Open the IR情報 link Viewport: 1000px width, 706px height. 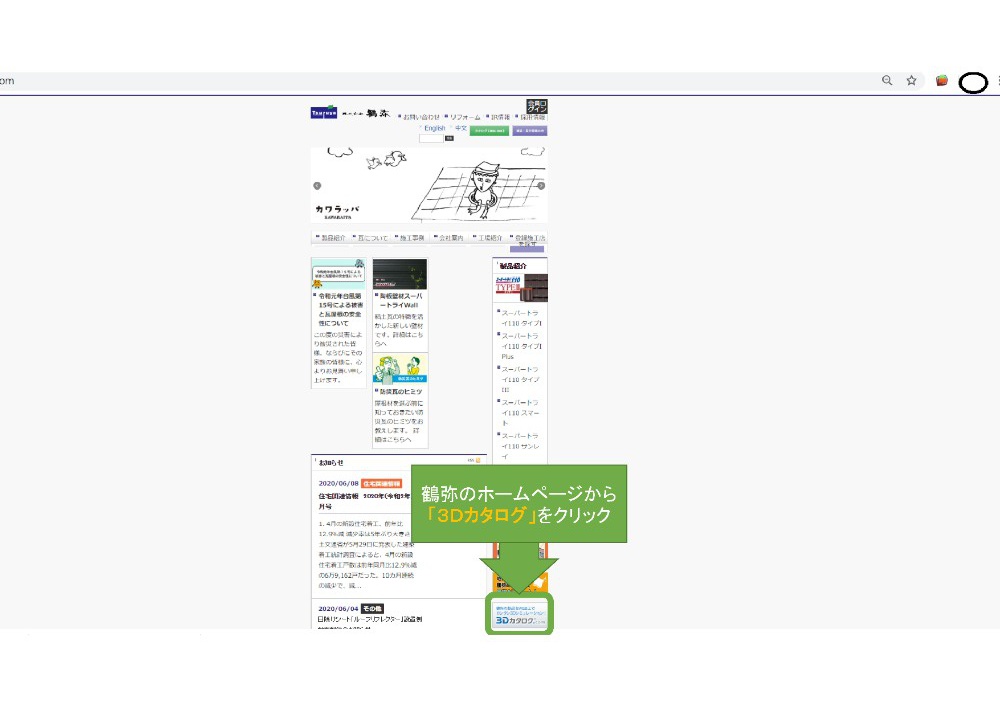pos(499,117)
